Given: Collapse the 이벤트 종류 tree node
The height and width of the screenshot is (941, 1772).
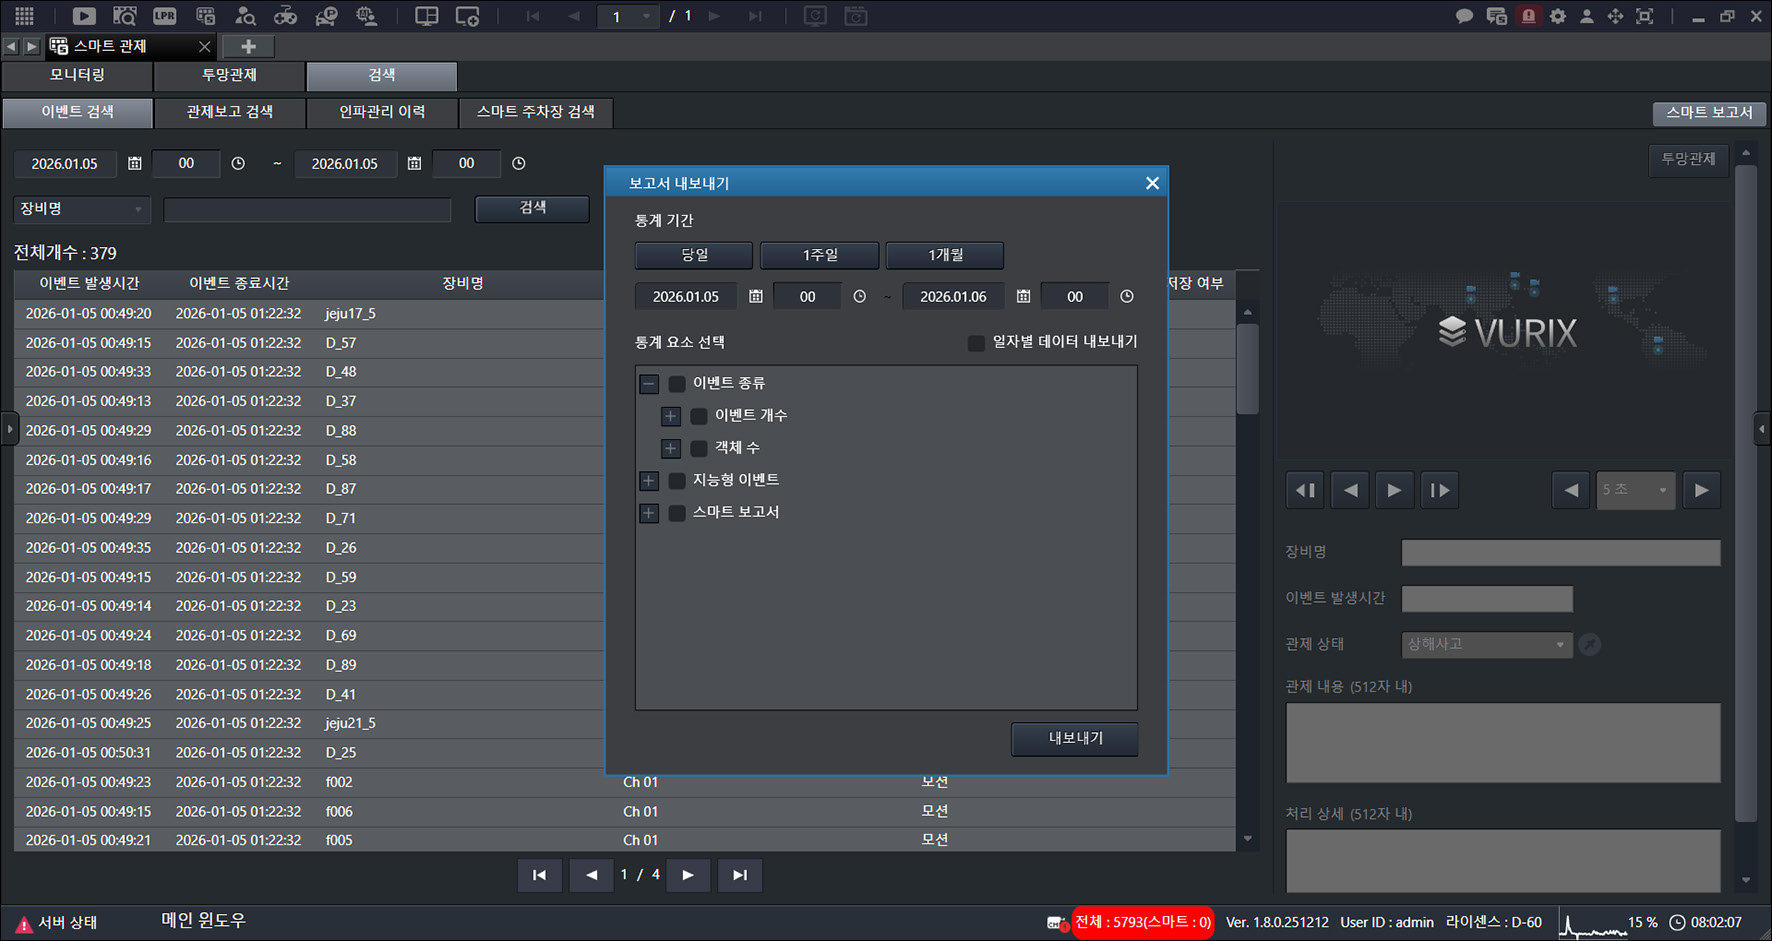Looking at the screenshot, I should point(649,383).
